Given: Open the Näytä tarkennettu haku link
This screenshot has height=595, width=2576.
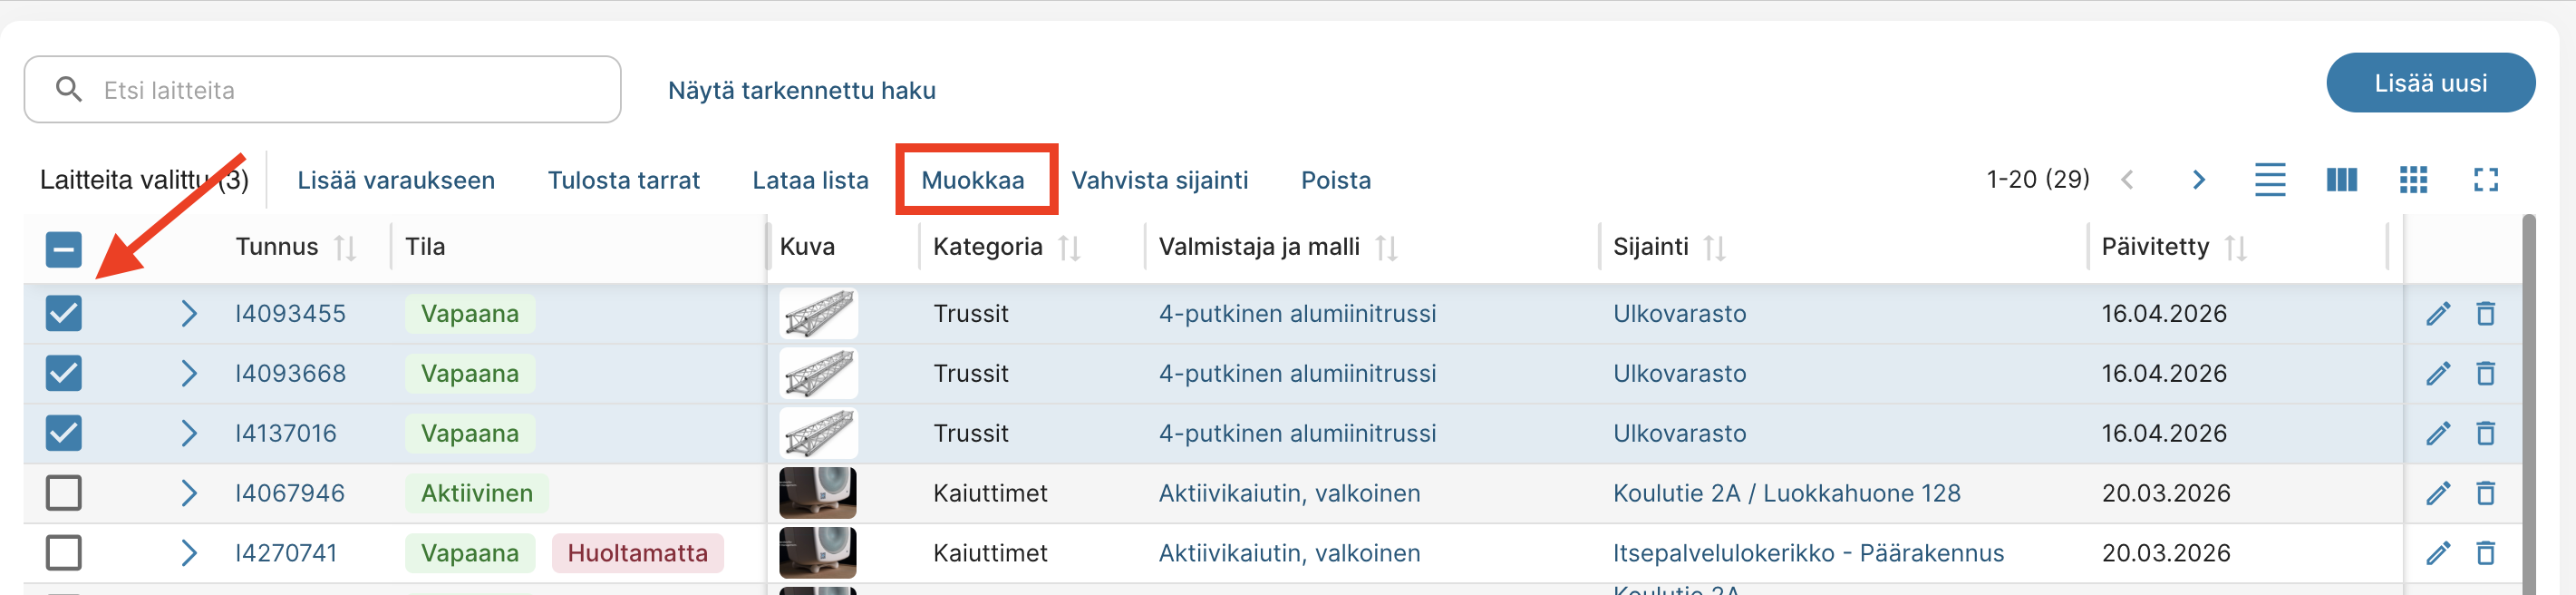Looking at the screenshot, I should [x=802, y=90].
